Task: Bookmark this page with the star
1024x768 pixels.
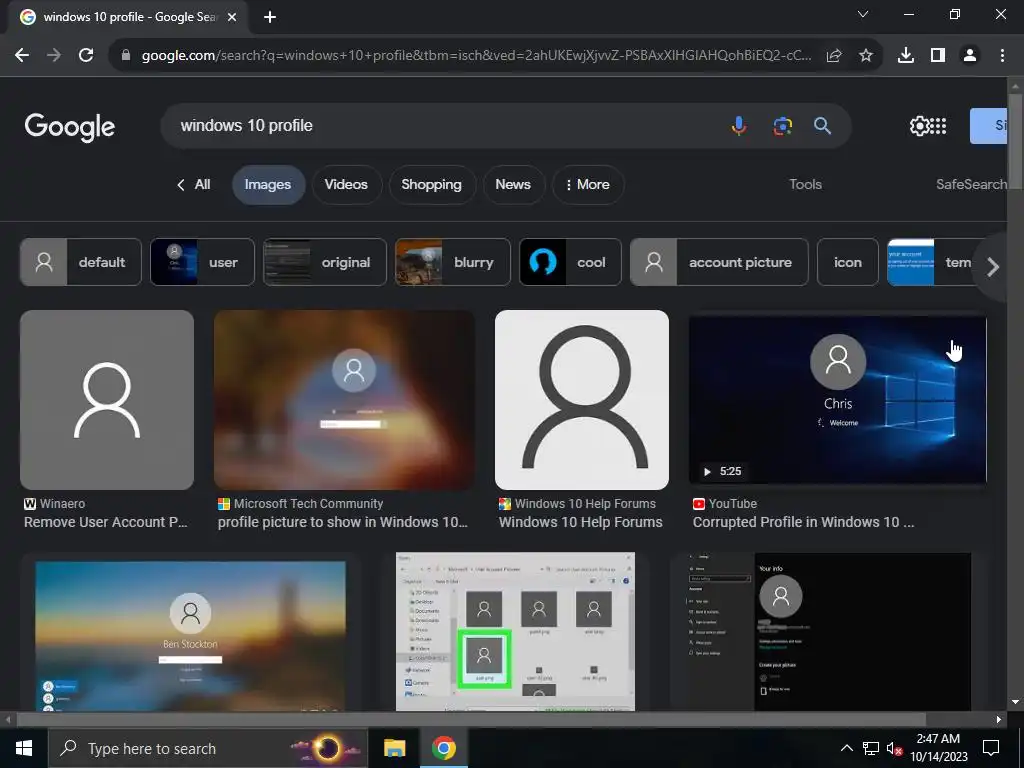Action: 866,56
